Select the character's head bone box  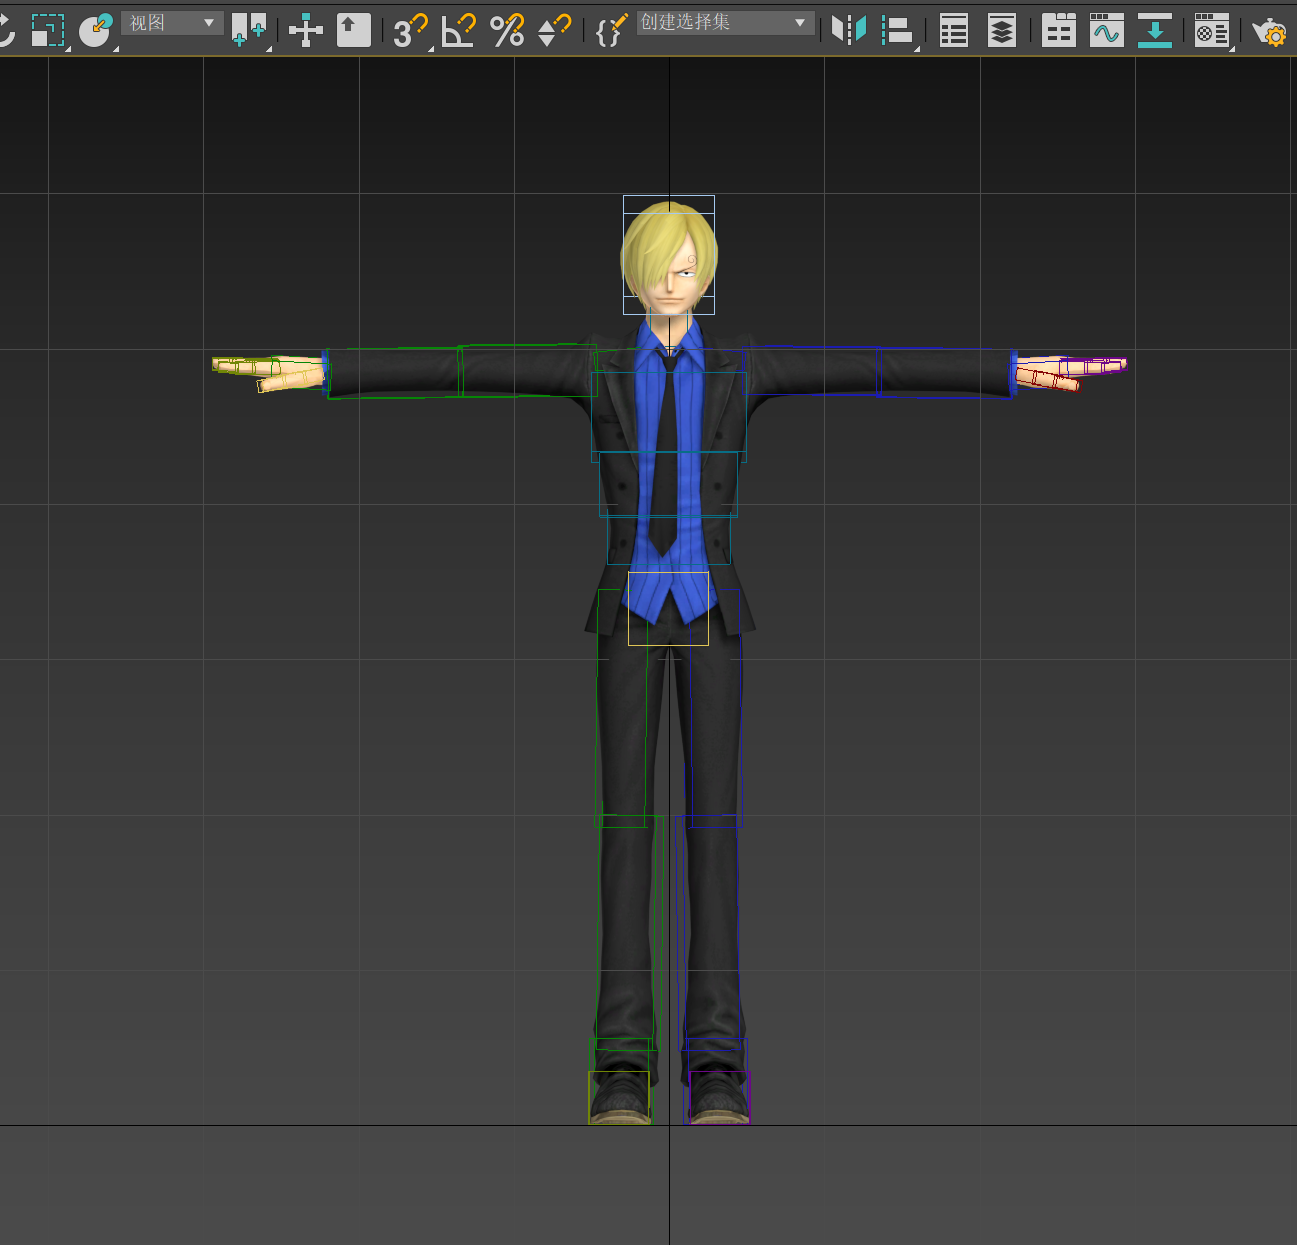tap(669, 255)
